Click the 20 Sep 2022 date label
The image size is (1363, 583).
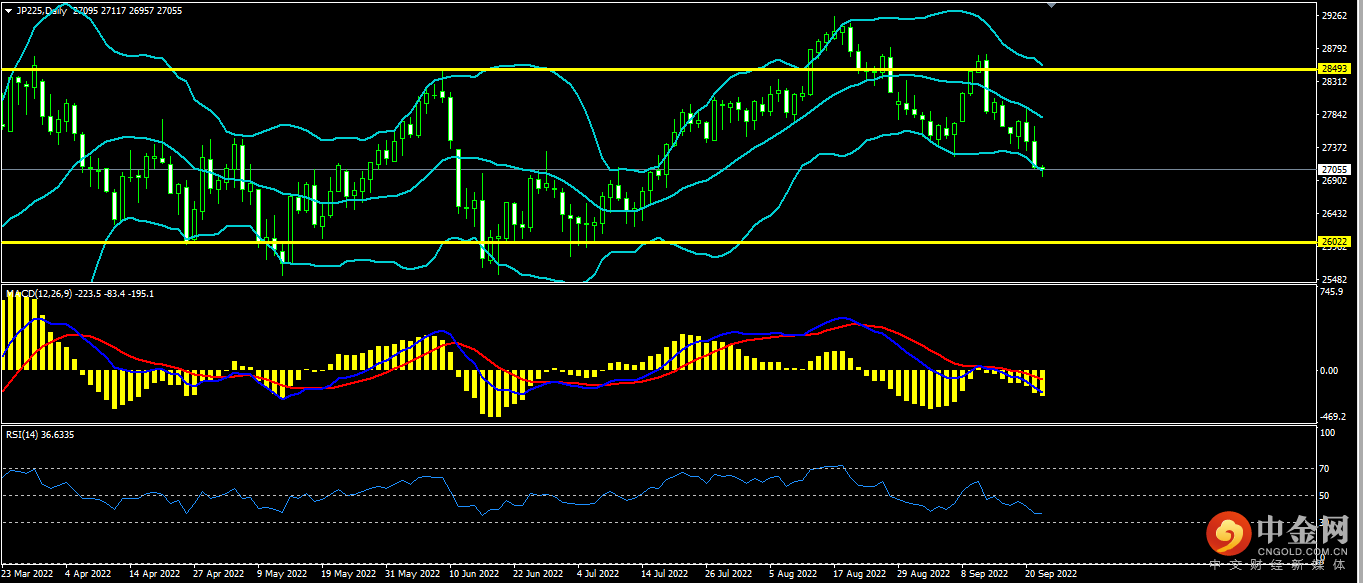coord(1050,575)
